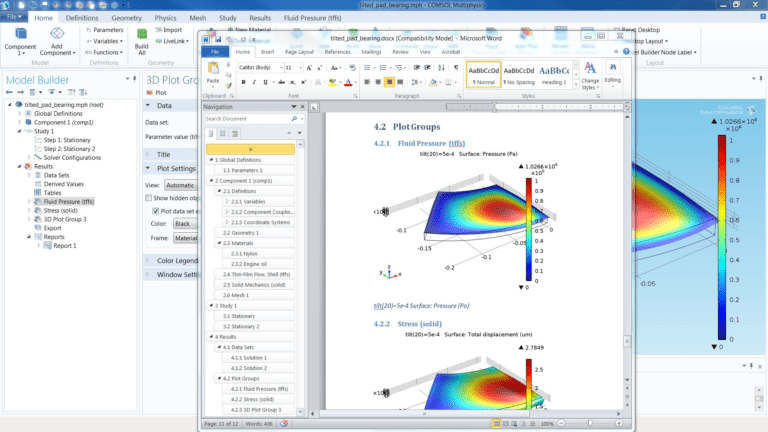Open Change Styles in Word ribbon
Screen dimensions: 768x432
(590, 74)
